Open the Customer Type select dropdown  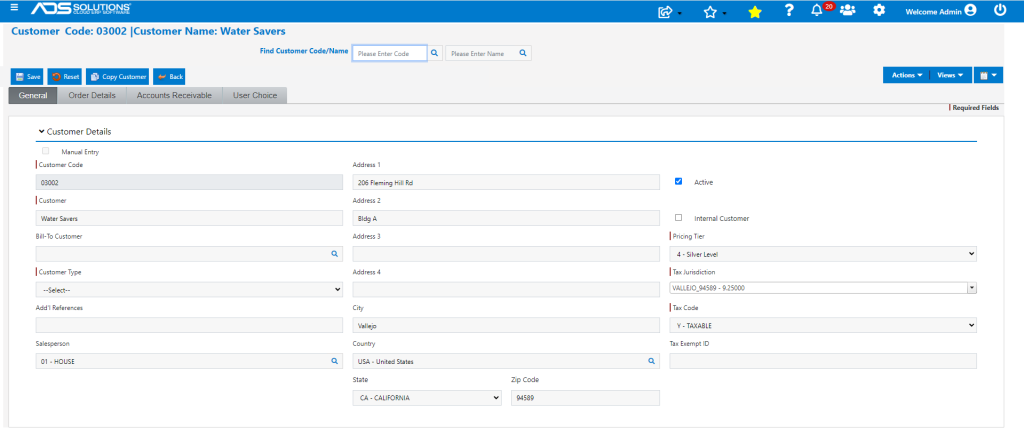click(x=189, y=290)
